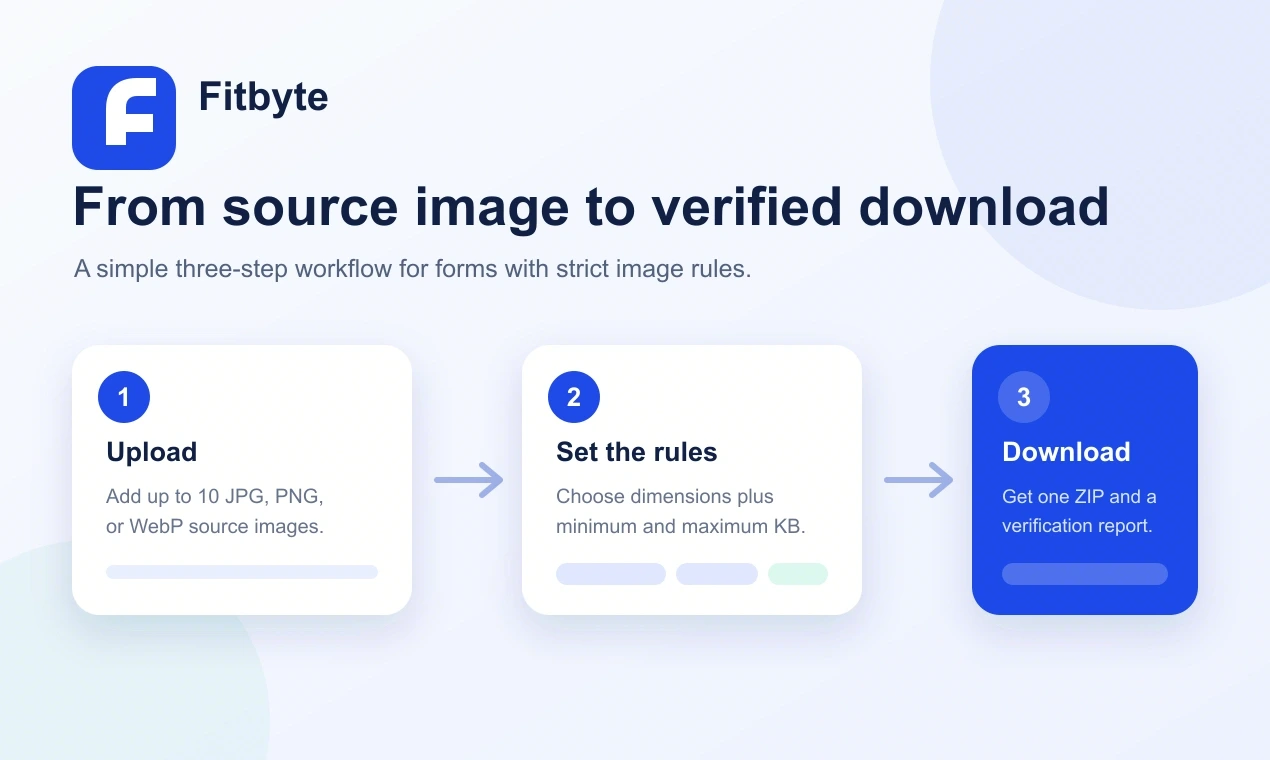Viewport: 1270px width, 760px height.
Task: Click the green pill in Set the rules card
Action: pyautogui.click(x=798, y=574)
